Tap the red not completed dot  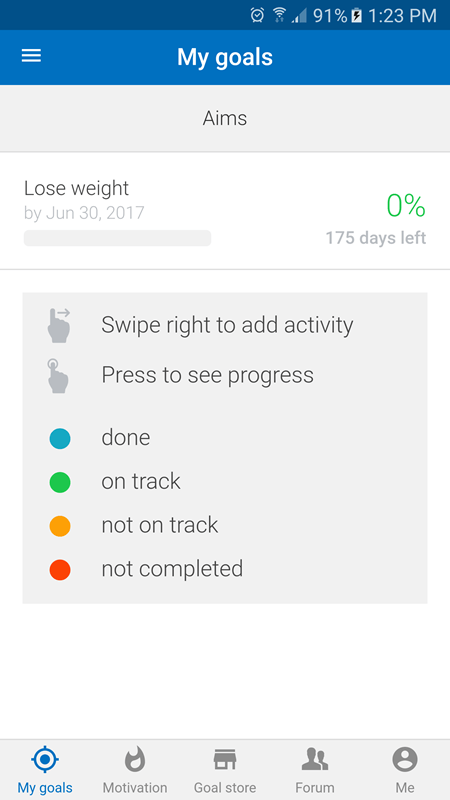tap(60, 569)
